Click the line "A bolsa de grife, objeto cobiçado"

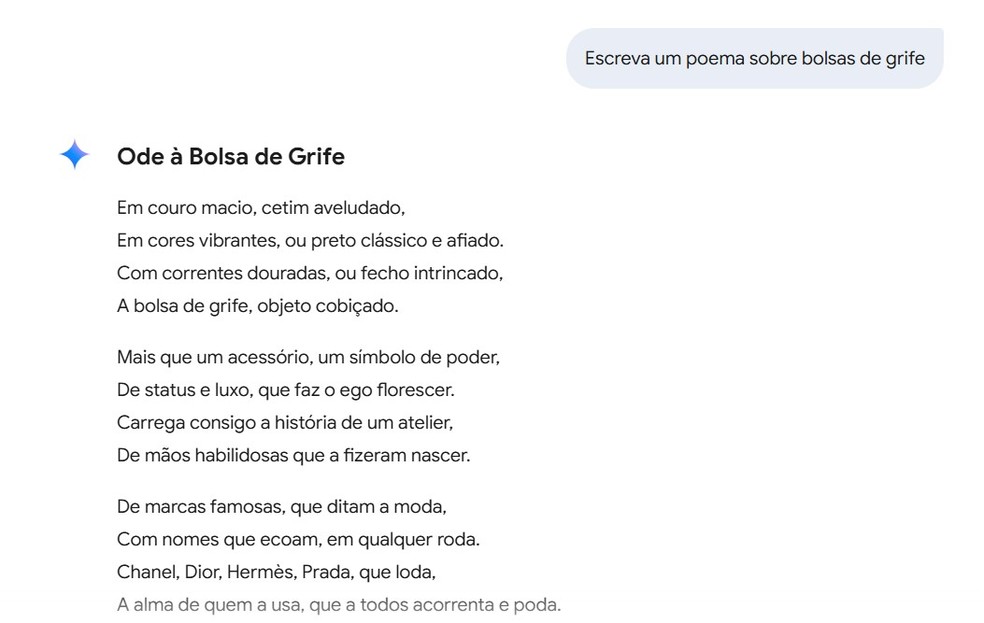258,306
